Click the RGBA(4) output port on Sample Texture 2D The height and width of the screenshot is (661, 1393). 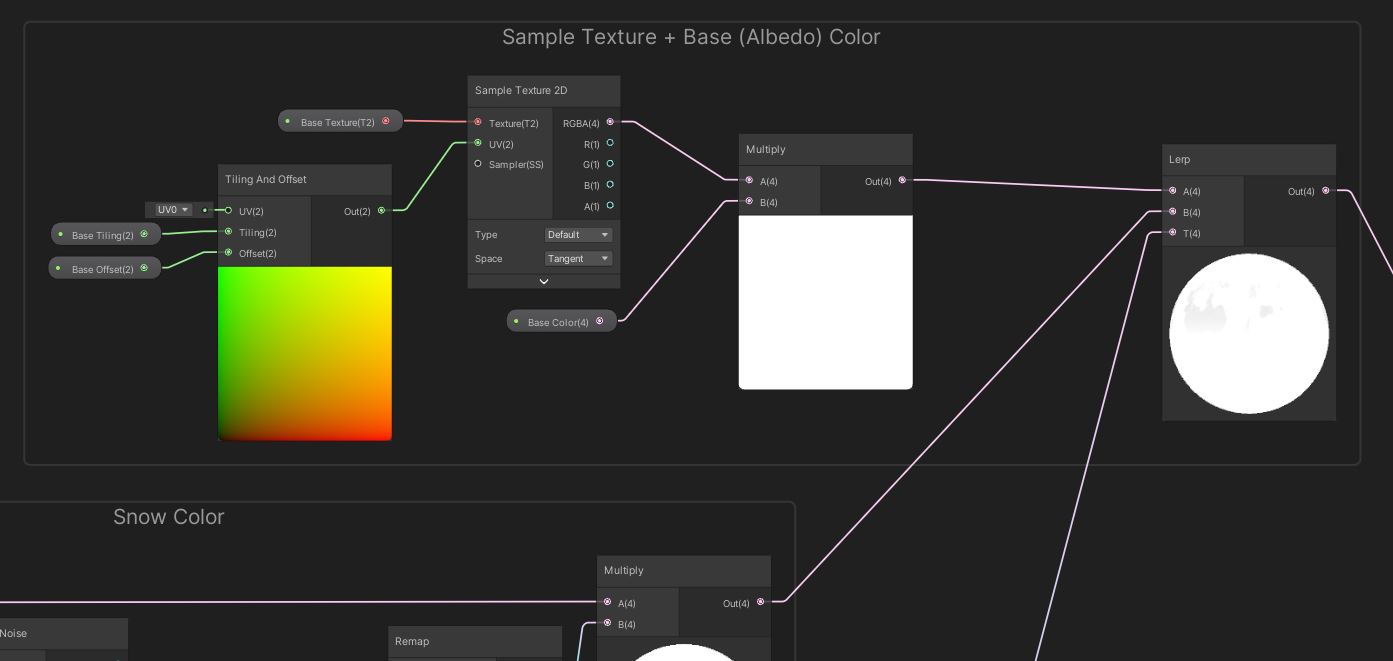click(610, 122)
